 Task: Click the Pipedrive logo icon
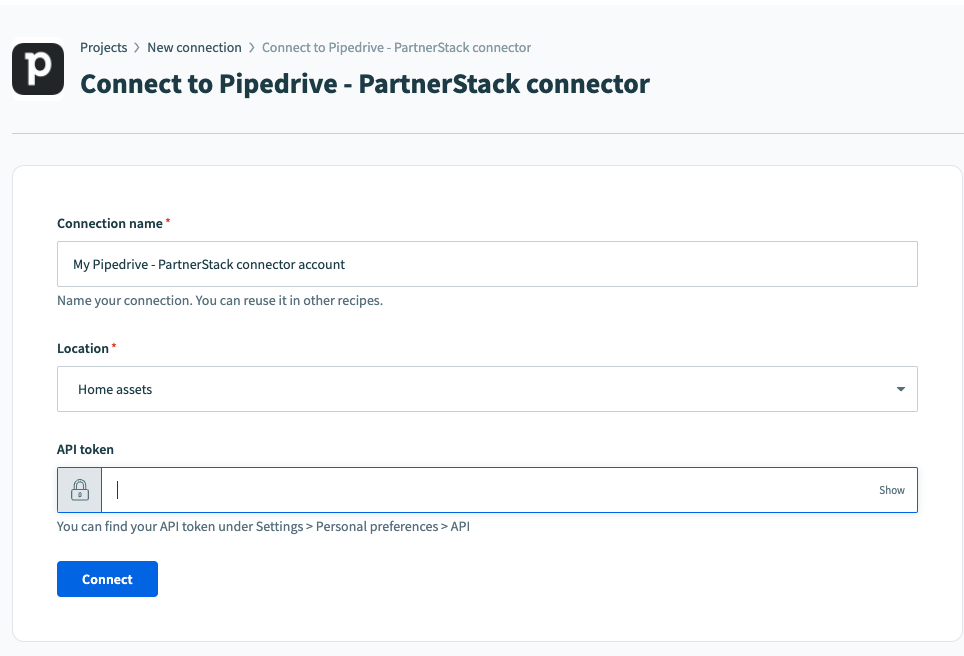(38, 69)
